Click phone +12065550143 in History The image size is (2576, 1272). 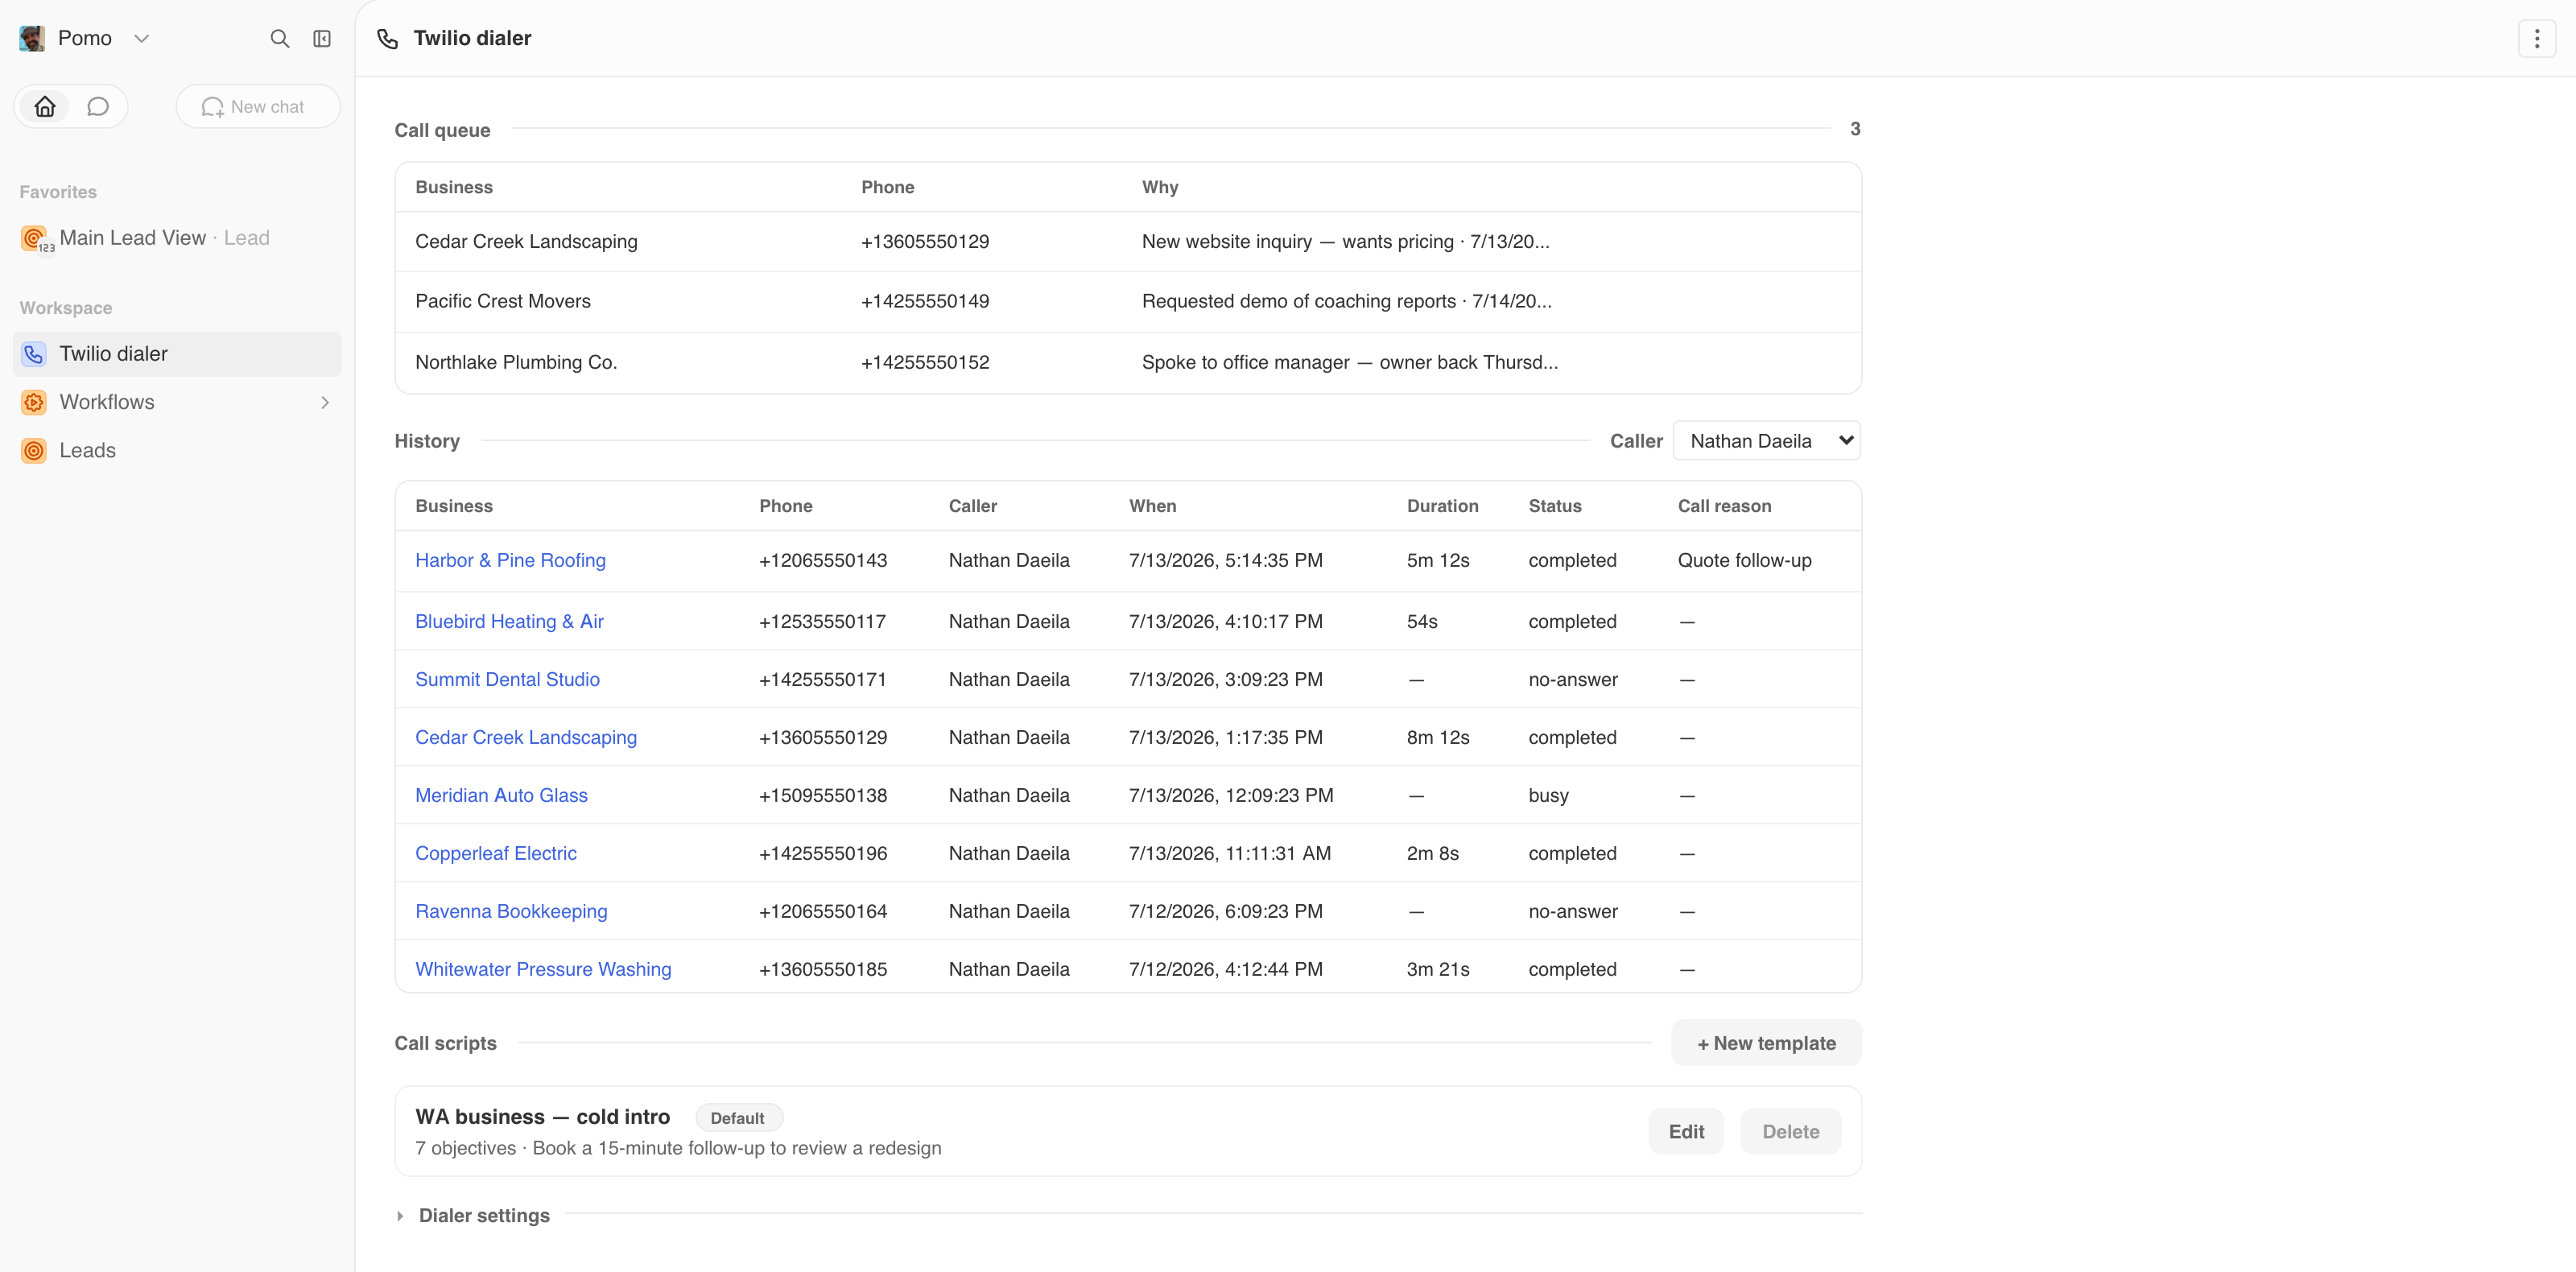[823, 560]
